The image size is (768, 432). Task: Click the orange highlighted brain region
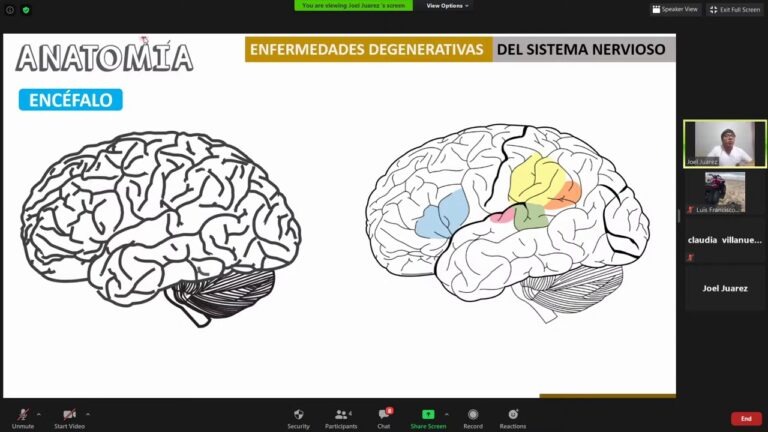coord(566,195)
